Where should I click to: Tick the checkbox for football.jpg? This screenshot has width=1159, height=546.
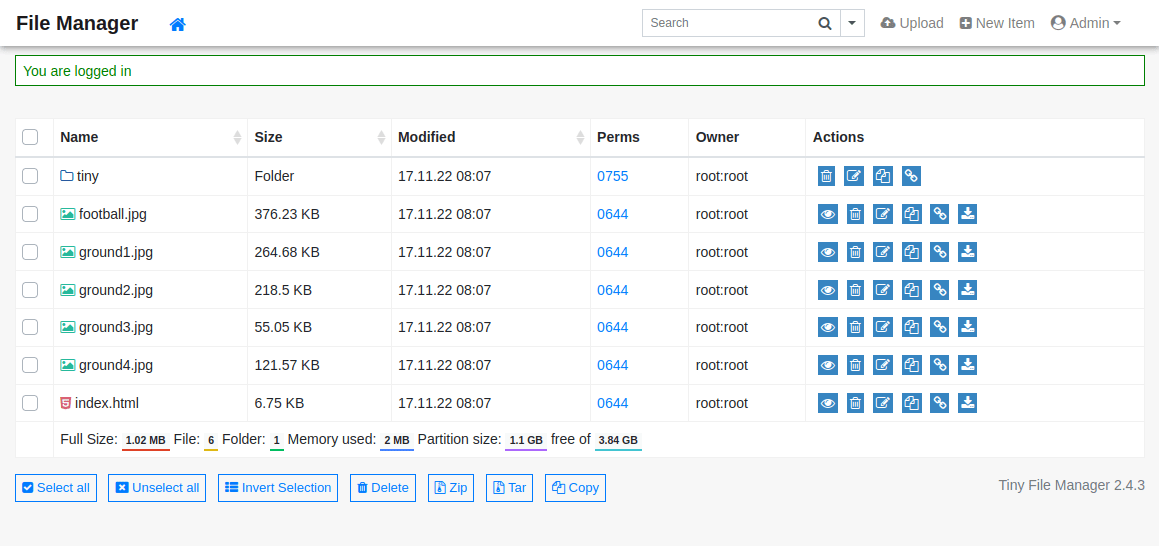coord(30,214)
